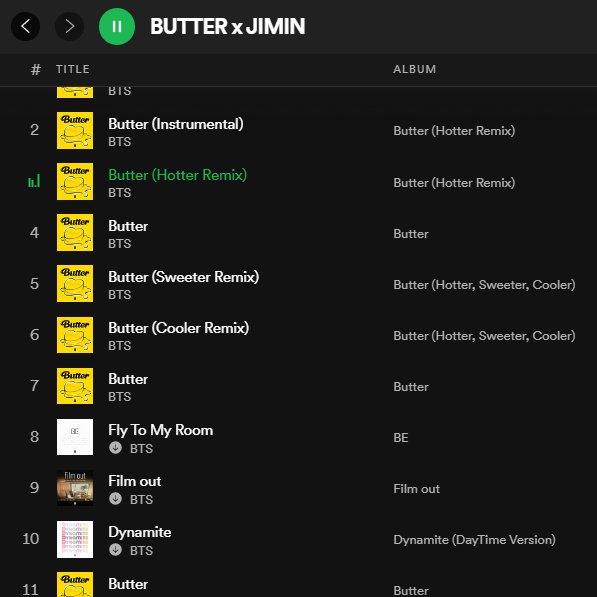The height and width of the screenshot is (597, 597).
Task: Open Dynamite (DayTime Version) album link
Action: click(x=474, y=540)
